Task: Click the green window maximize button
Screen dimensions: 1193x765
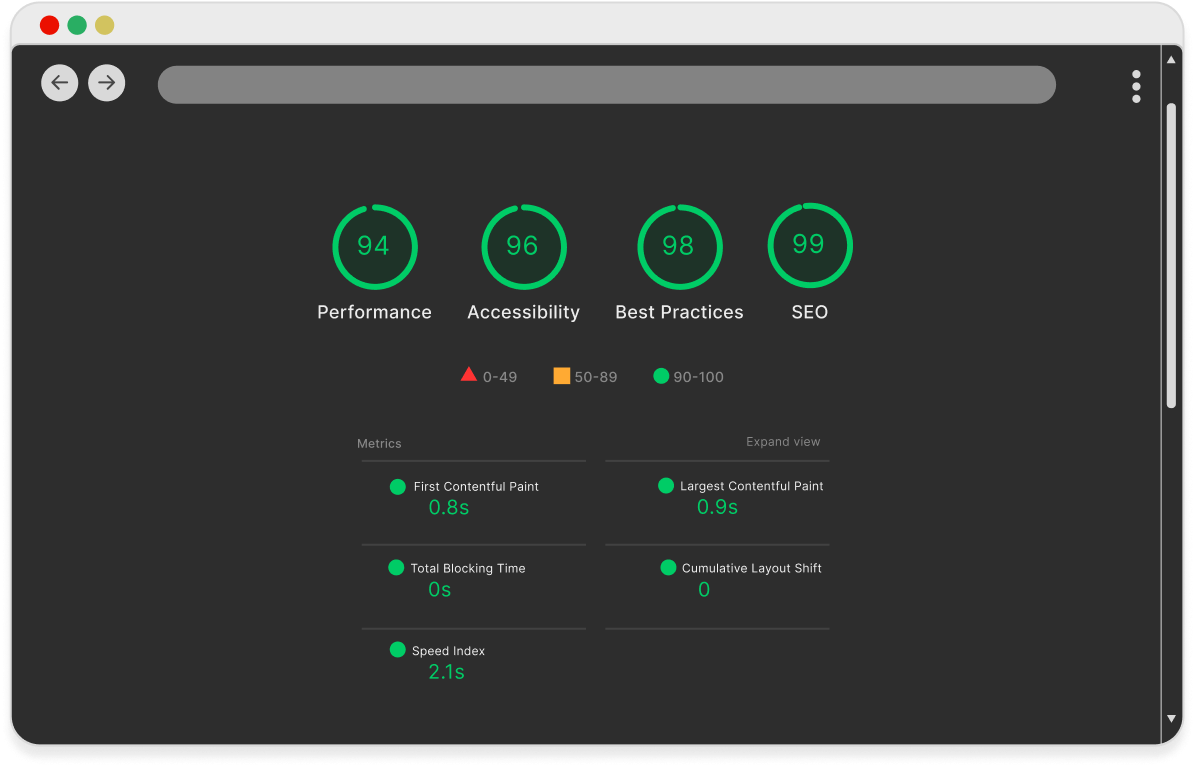Action: click(77, 25)
